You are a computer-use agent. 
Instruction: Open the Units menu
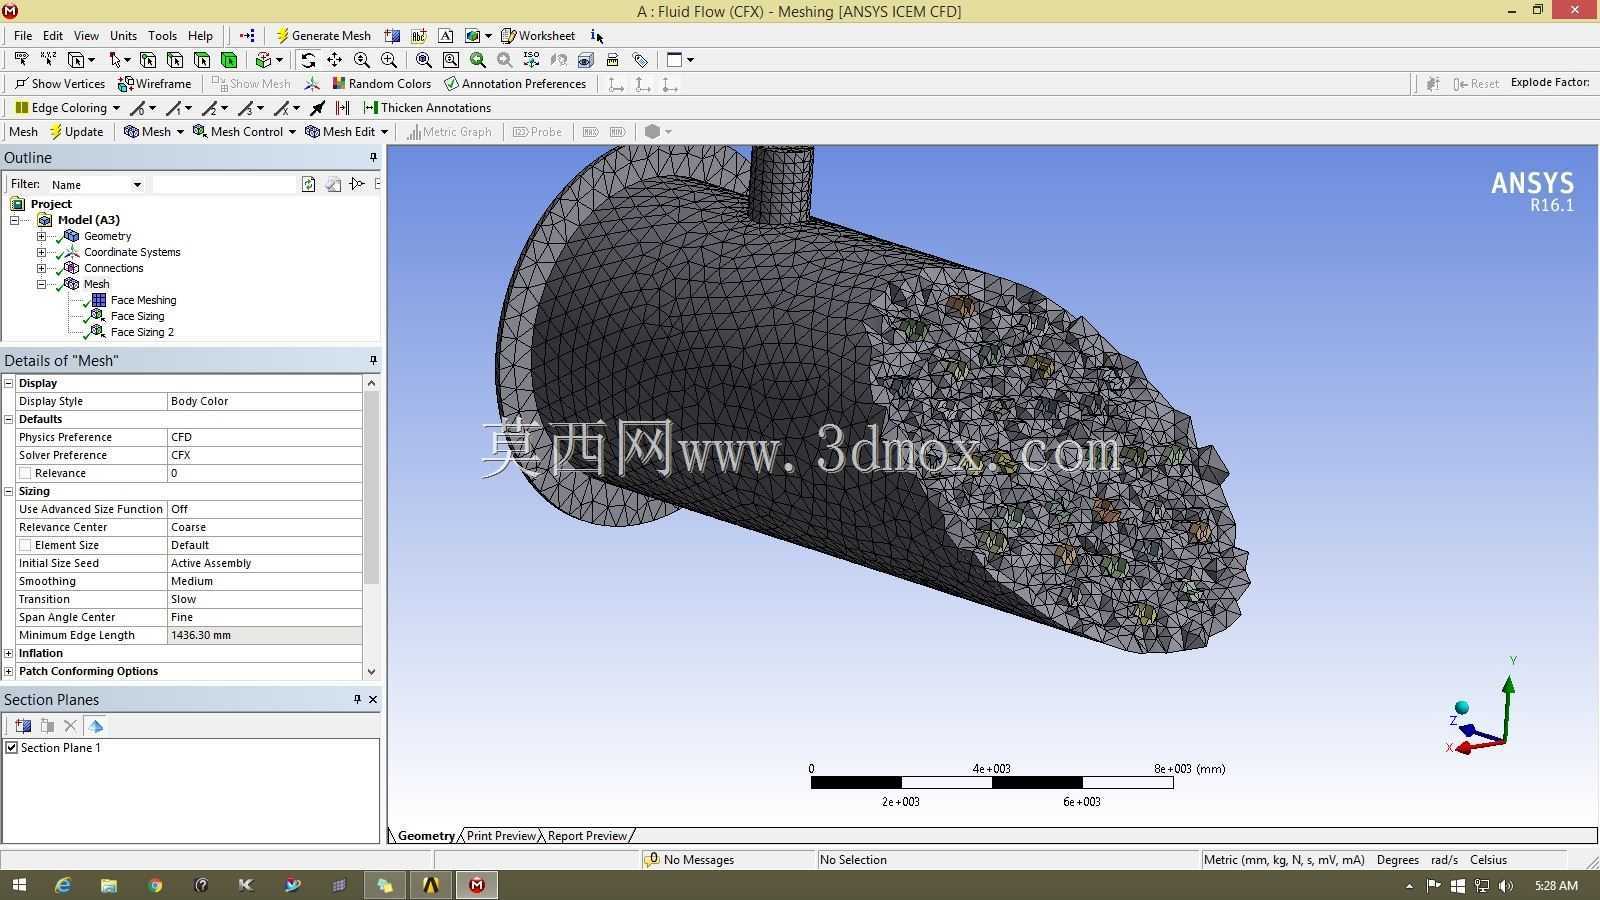tap(123, 36)
